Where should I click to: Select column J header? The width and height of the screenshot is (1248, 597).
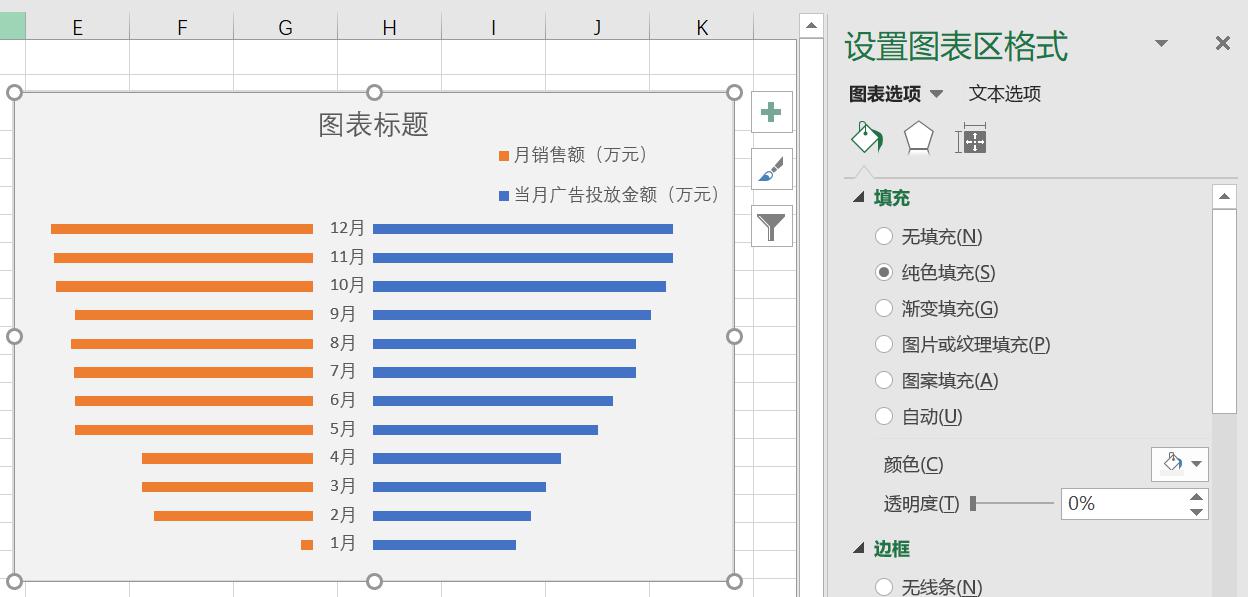pos(597,28)
